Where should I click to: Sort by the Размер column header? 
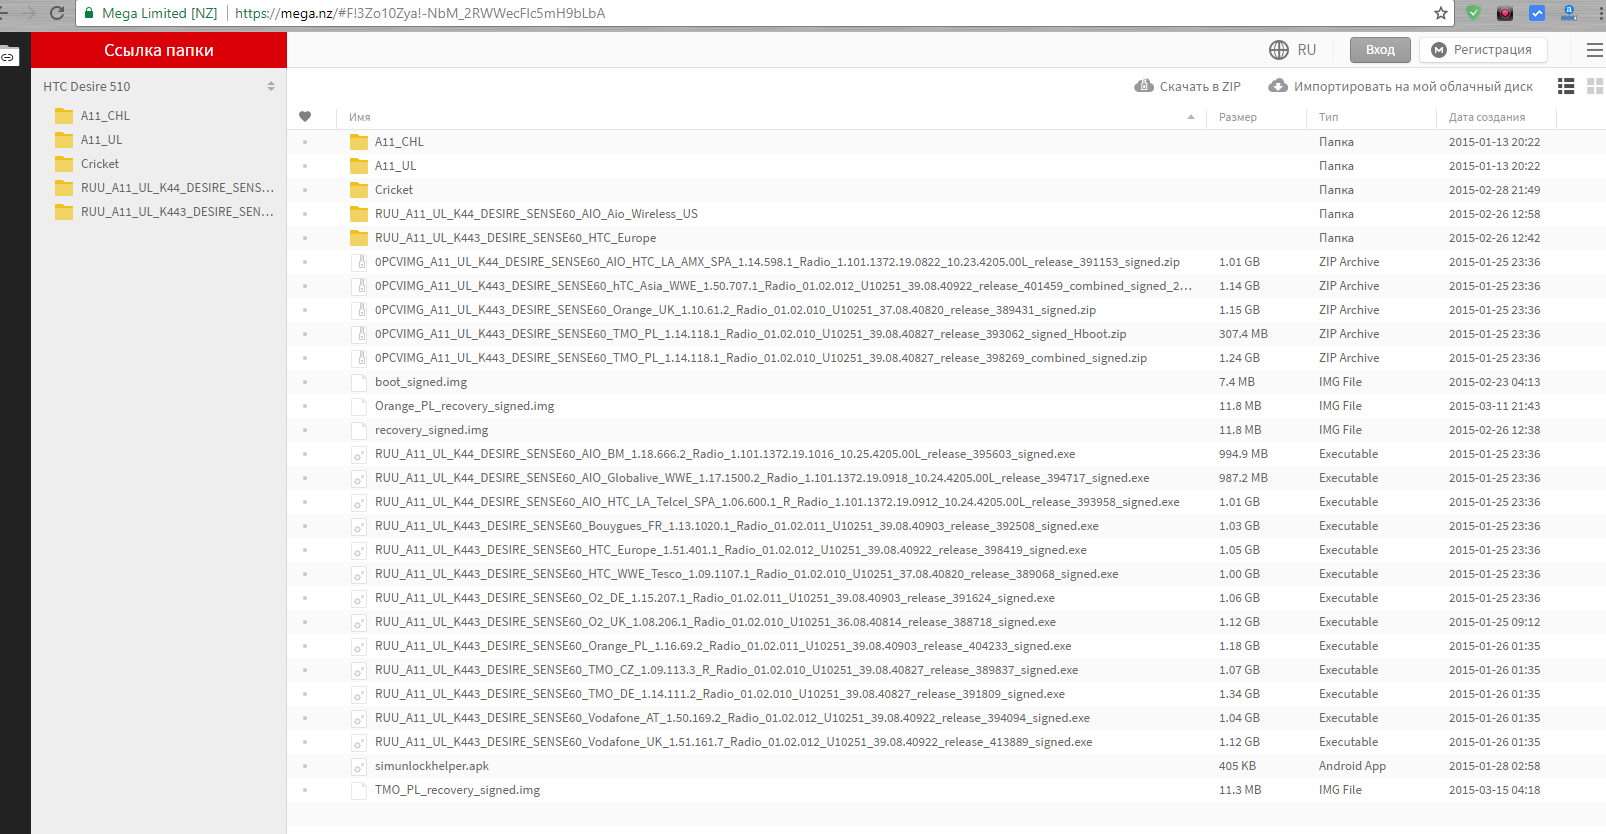(x=1238, y=117)
